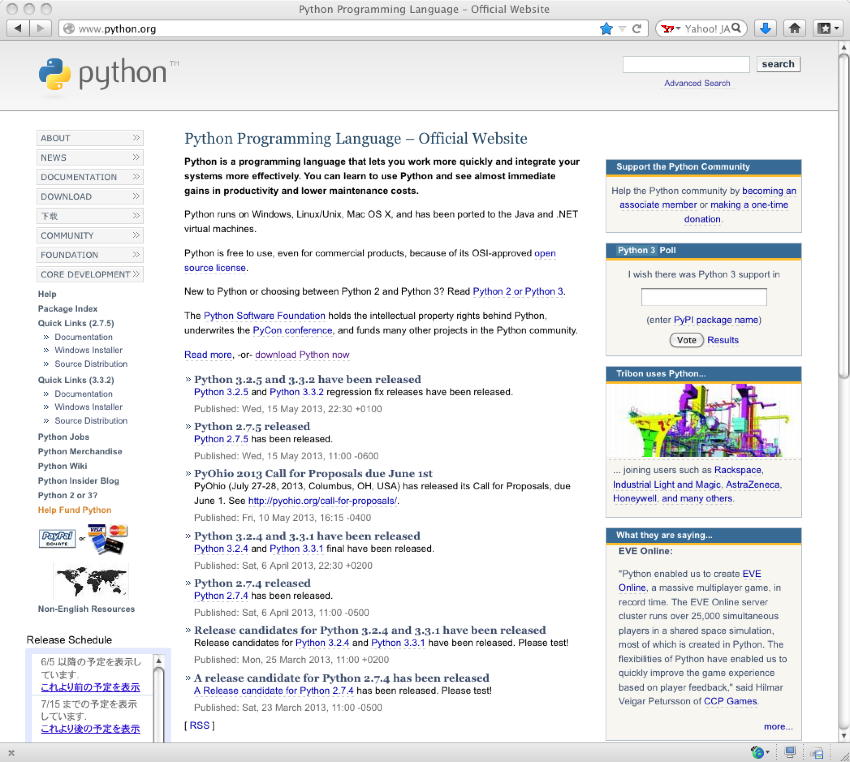Image resolution: width=850 pixels, height=762 pixels.
Task: Open the Python Merchandise link
Action: (80, 451)
